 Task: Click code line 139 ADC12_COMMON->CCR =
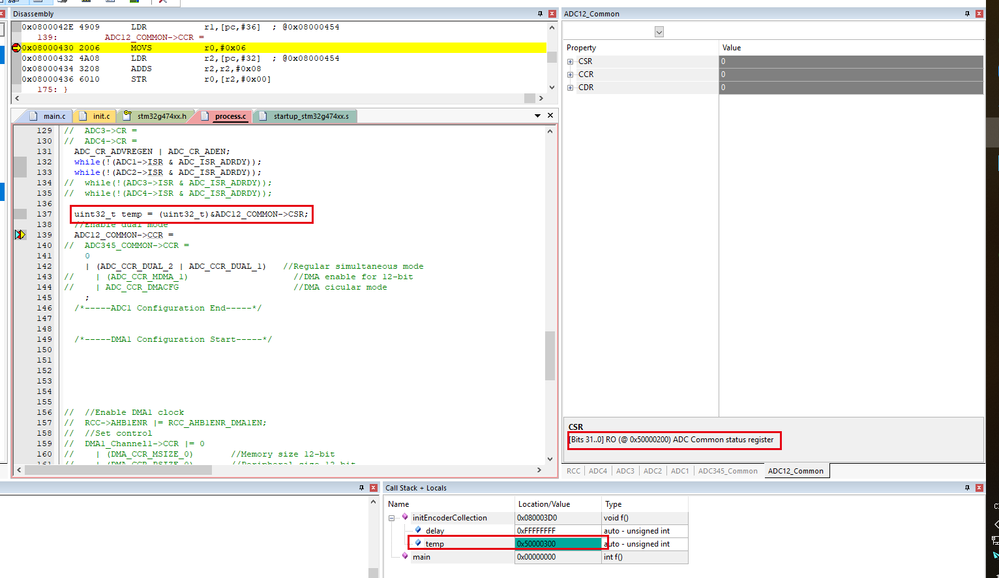(124, 235)
